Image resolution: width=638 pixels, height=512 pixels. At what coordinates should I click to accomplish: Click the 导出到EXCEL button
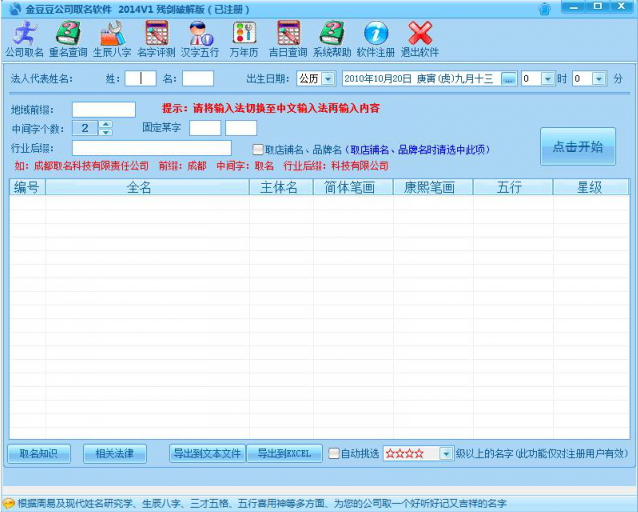[x=284, y=454]
